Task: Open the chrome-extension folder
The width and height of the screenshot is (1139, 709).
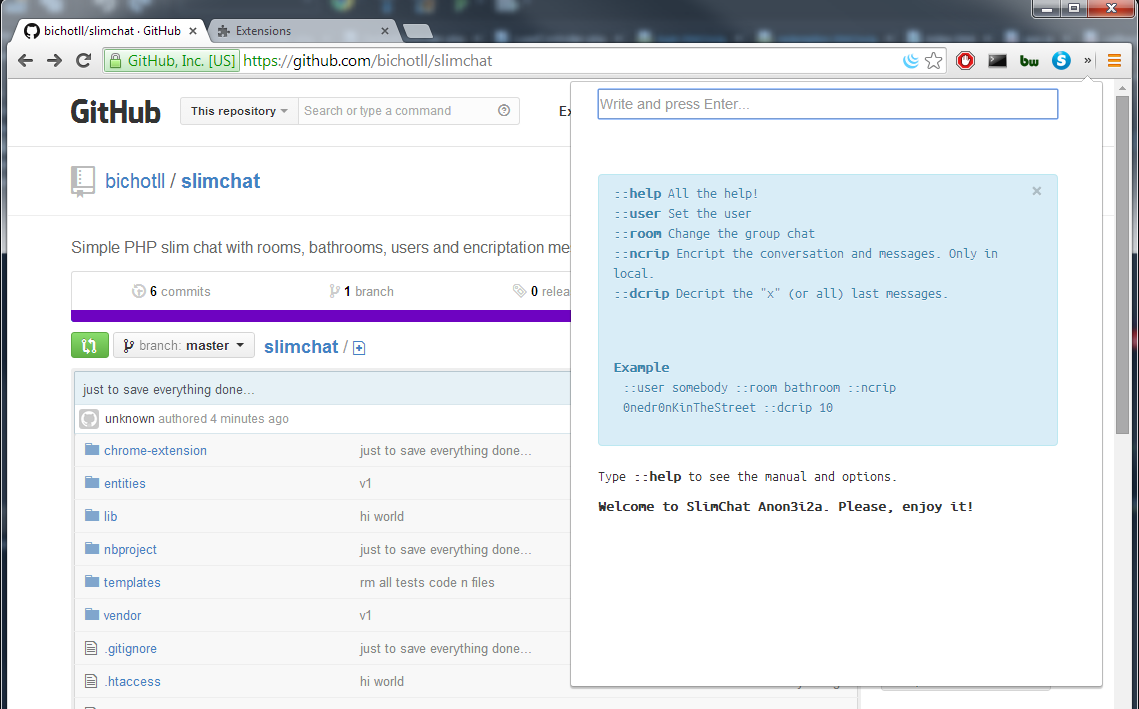Action: (x=155, y=450)
